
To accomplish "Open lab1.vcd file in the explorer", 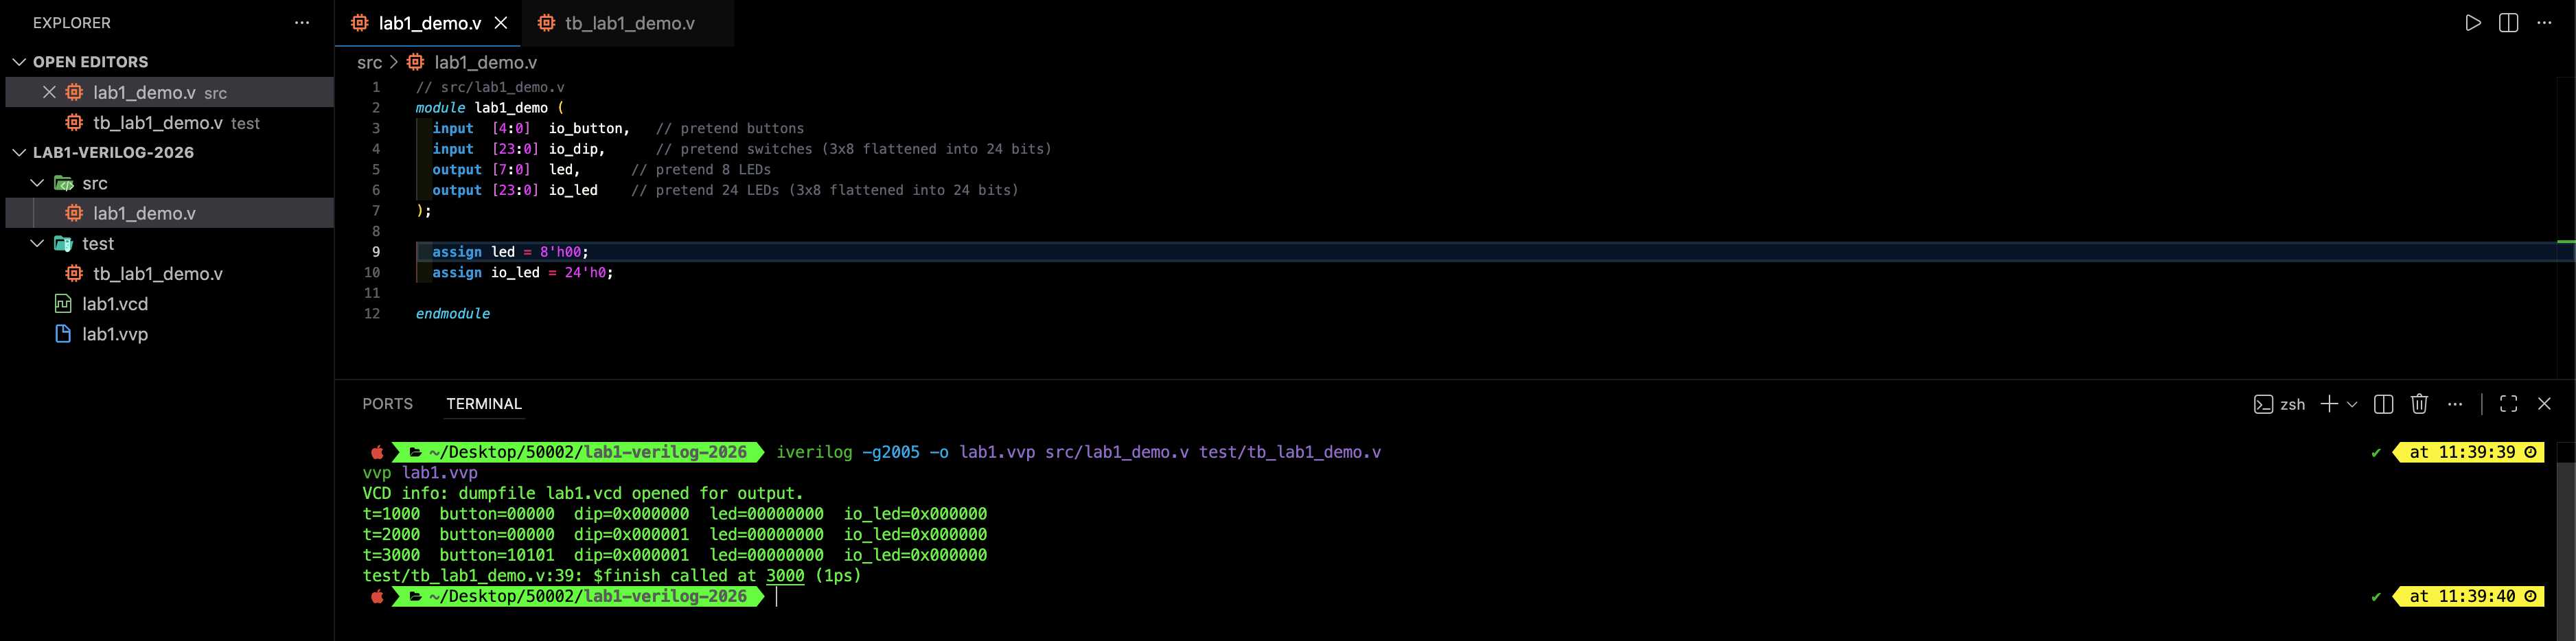I will point(115,304).
